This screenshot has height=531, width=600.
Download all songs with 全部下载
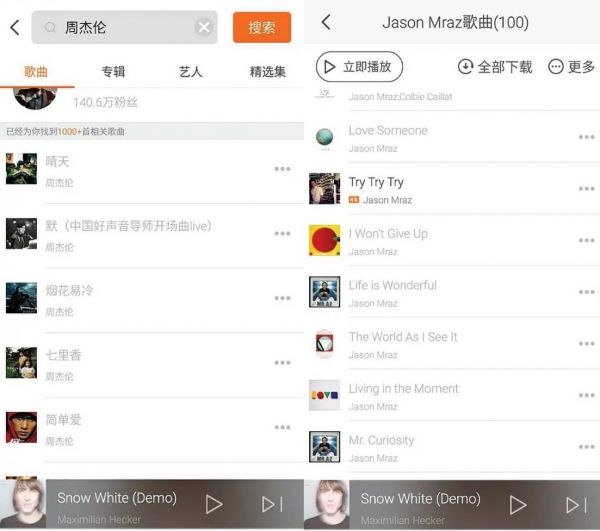pos(495,67)
